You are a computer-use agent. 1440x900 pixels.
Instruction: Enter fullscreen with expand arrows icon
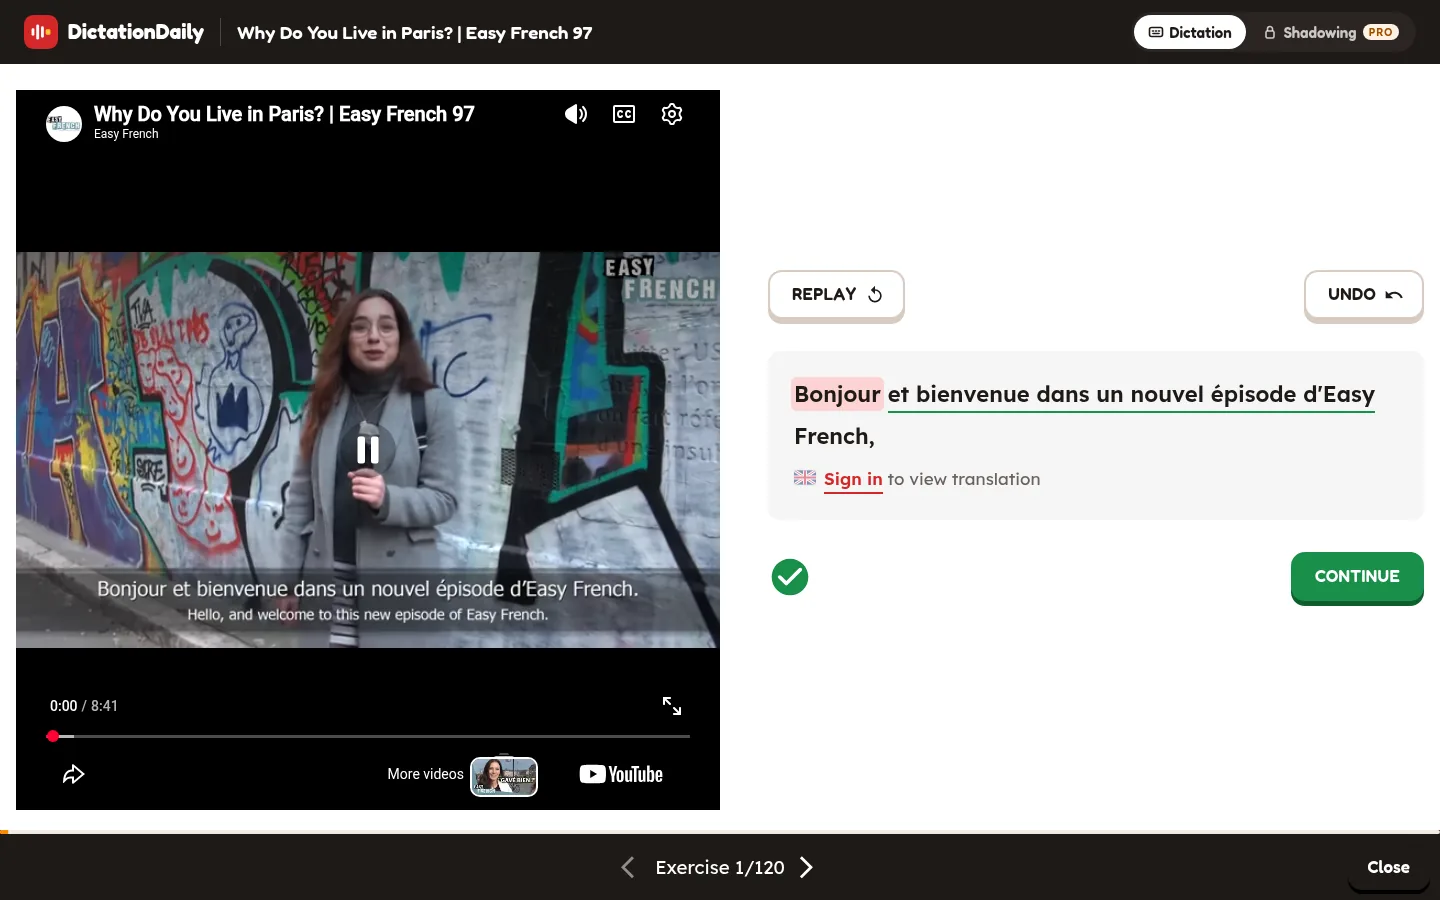tap(672, 706)
